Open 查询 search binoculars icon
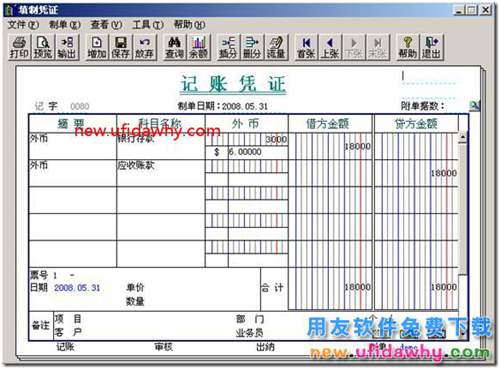The width and height of the screenshot is (500, 369). [174, 47]
